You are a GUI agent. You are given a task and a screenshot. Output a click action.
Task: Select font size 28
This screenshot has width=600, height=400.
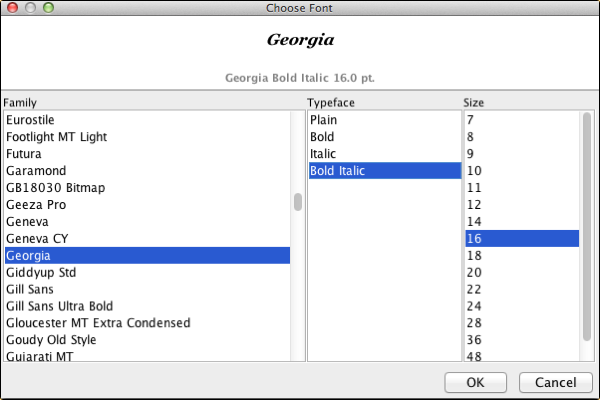(x=522, y=323)
